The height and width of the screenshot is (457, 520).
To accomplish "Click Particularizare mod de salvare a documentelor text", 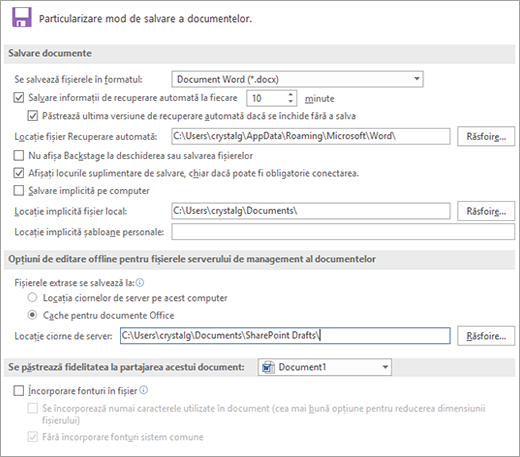I will [x=145, y=18].
